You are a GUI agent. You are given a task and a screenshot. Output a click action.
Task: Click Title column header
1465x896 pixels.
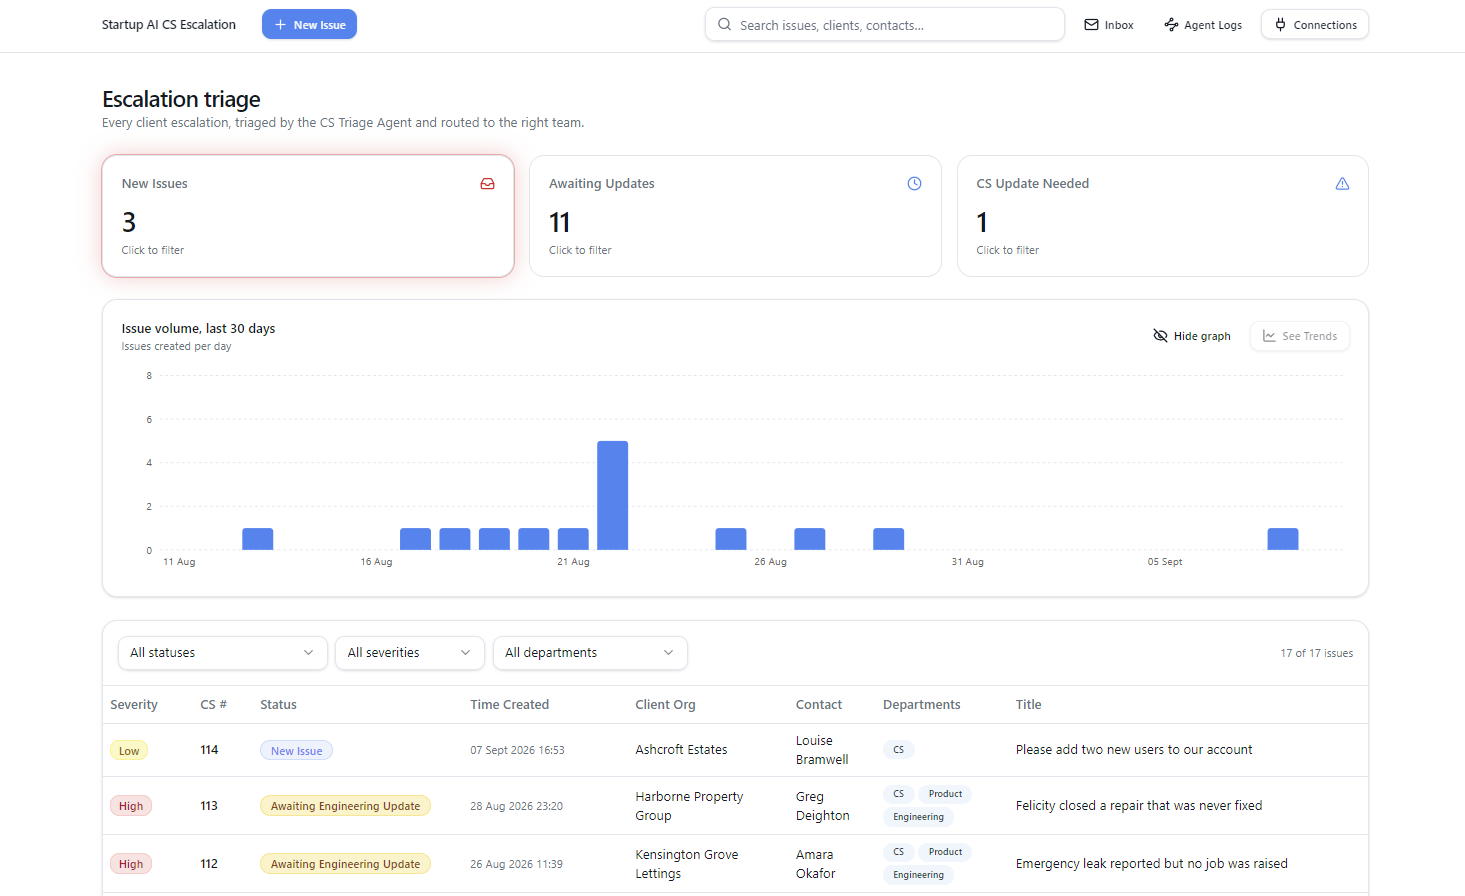coord(1029,705)
